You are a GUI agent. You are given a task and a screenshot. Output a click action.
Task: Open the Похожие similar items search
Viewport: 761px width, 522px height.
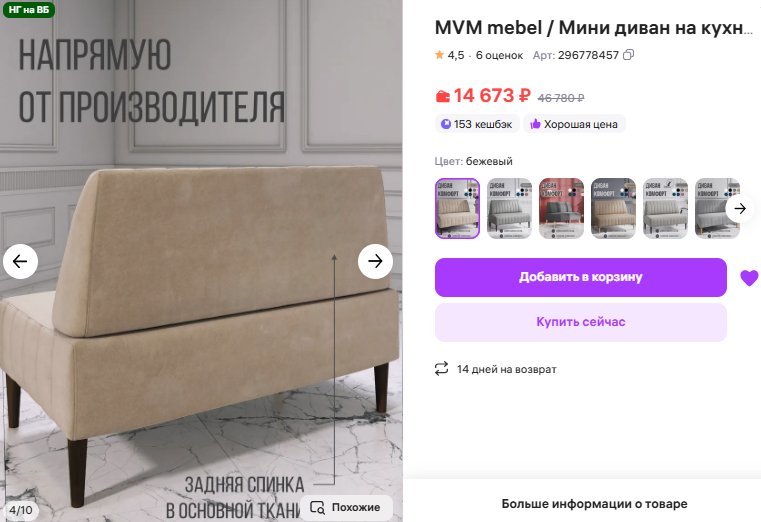pyautogui.click(x=346, y=507)
